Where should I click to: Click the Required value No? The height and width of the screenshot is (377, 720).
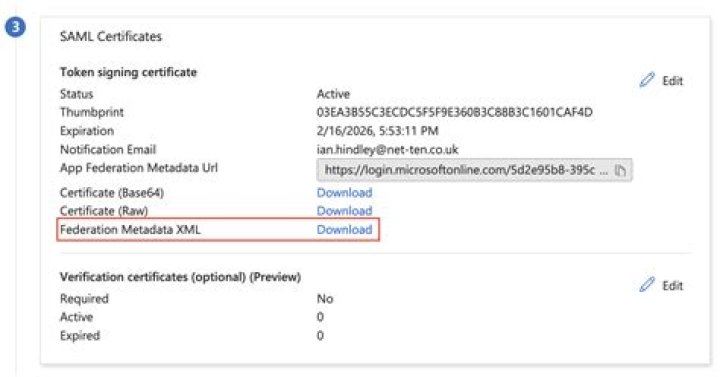tap(325, 299)
